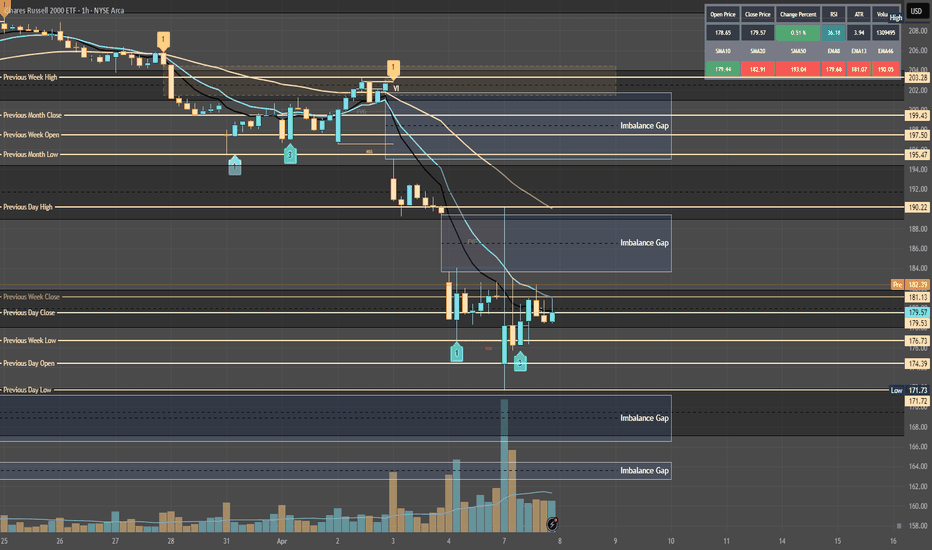Click the Pre 182.39 pre-market price label
Image resolution: width=932 pixels, height=550 pixels.
[910, 285]
